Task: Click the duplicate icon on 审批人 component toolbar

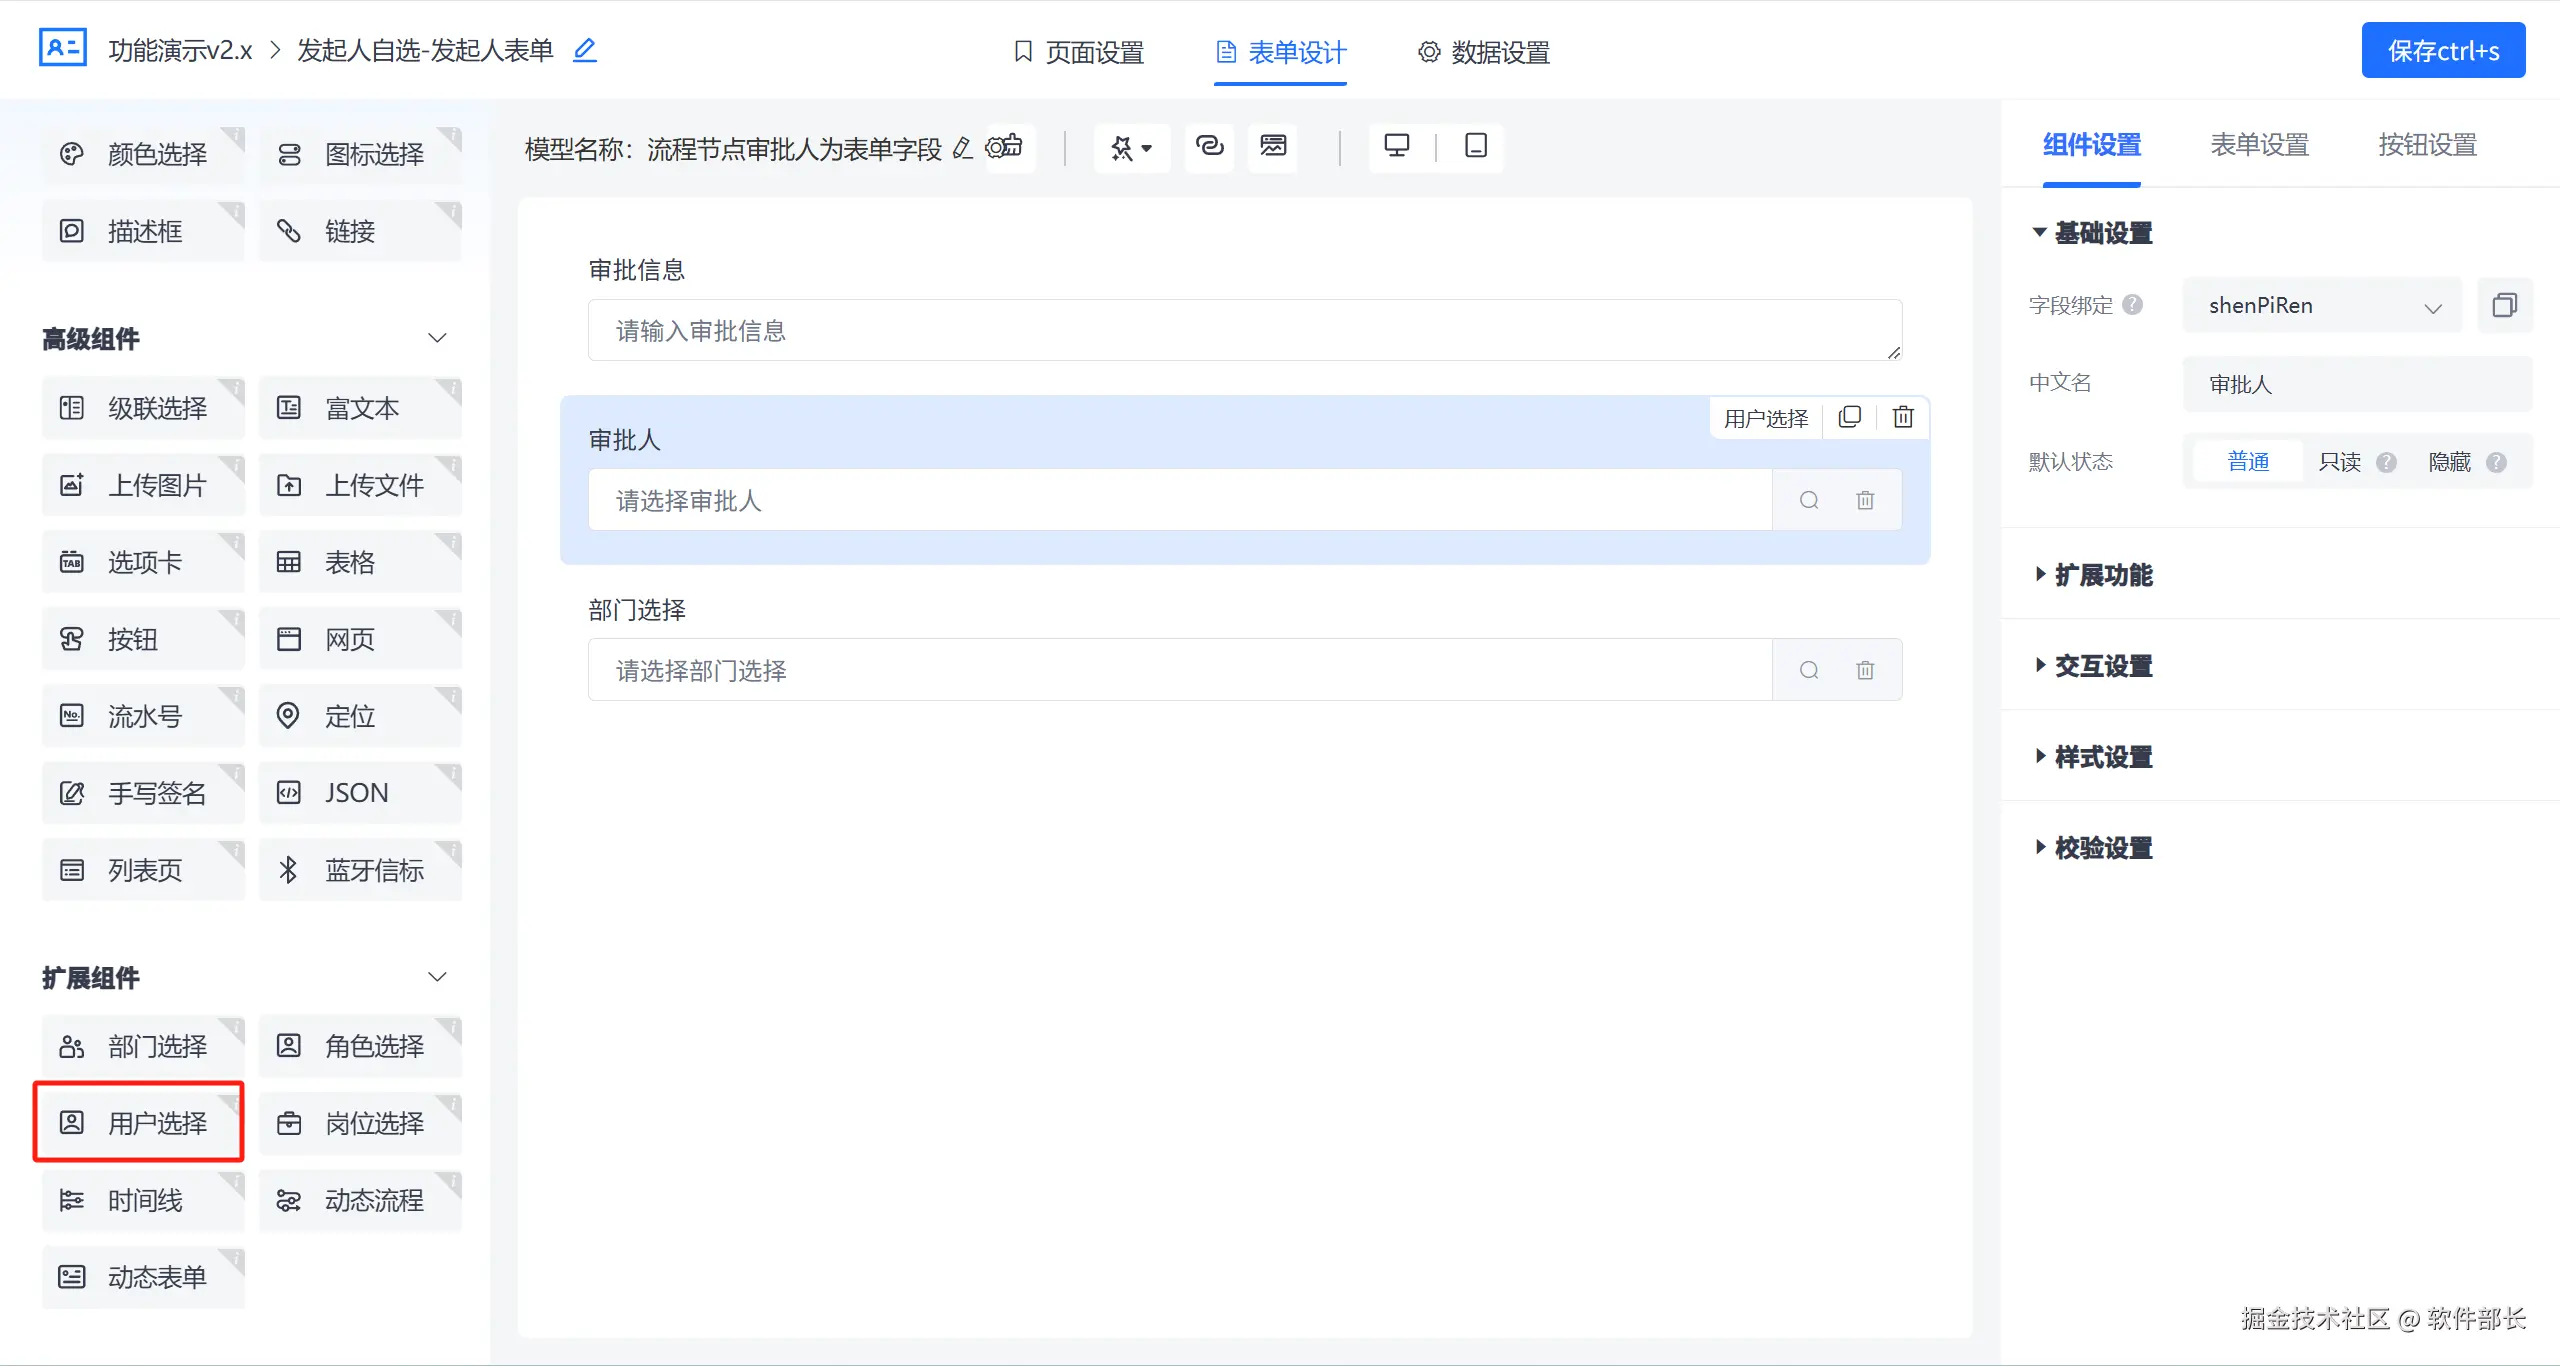Action: 1850,417
